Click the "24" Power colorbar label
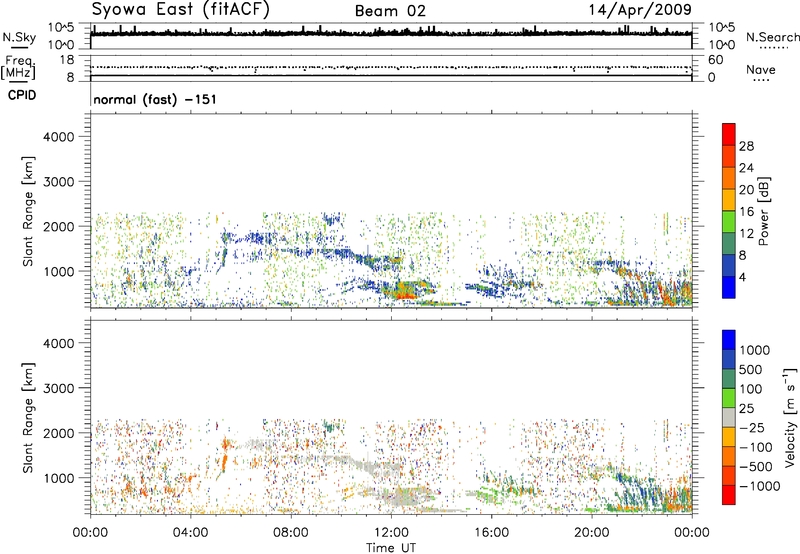800x554 pixels. pyautogui.click(x=746, y=168)
